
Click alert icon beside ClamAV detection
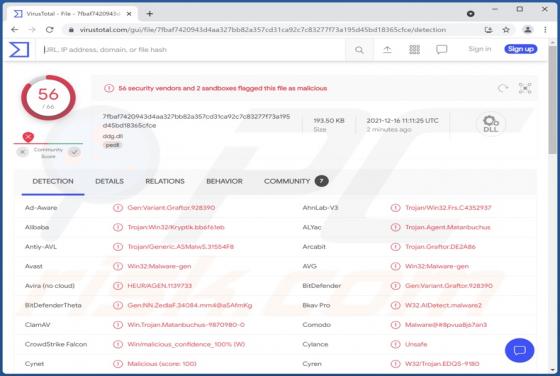click(118, 325)
